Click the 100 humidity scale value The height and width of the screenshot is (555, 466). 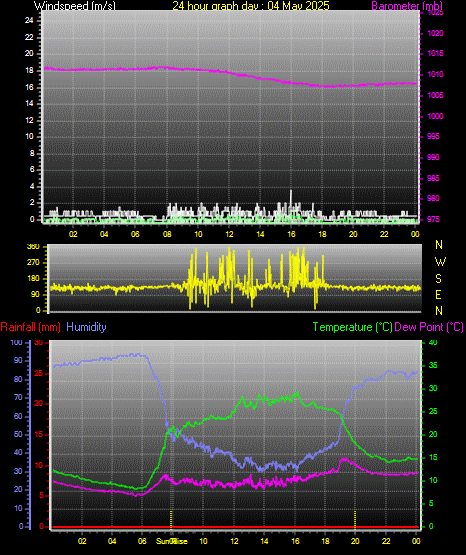pos(16,342)
